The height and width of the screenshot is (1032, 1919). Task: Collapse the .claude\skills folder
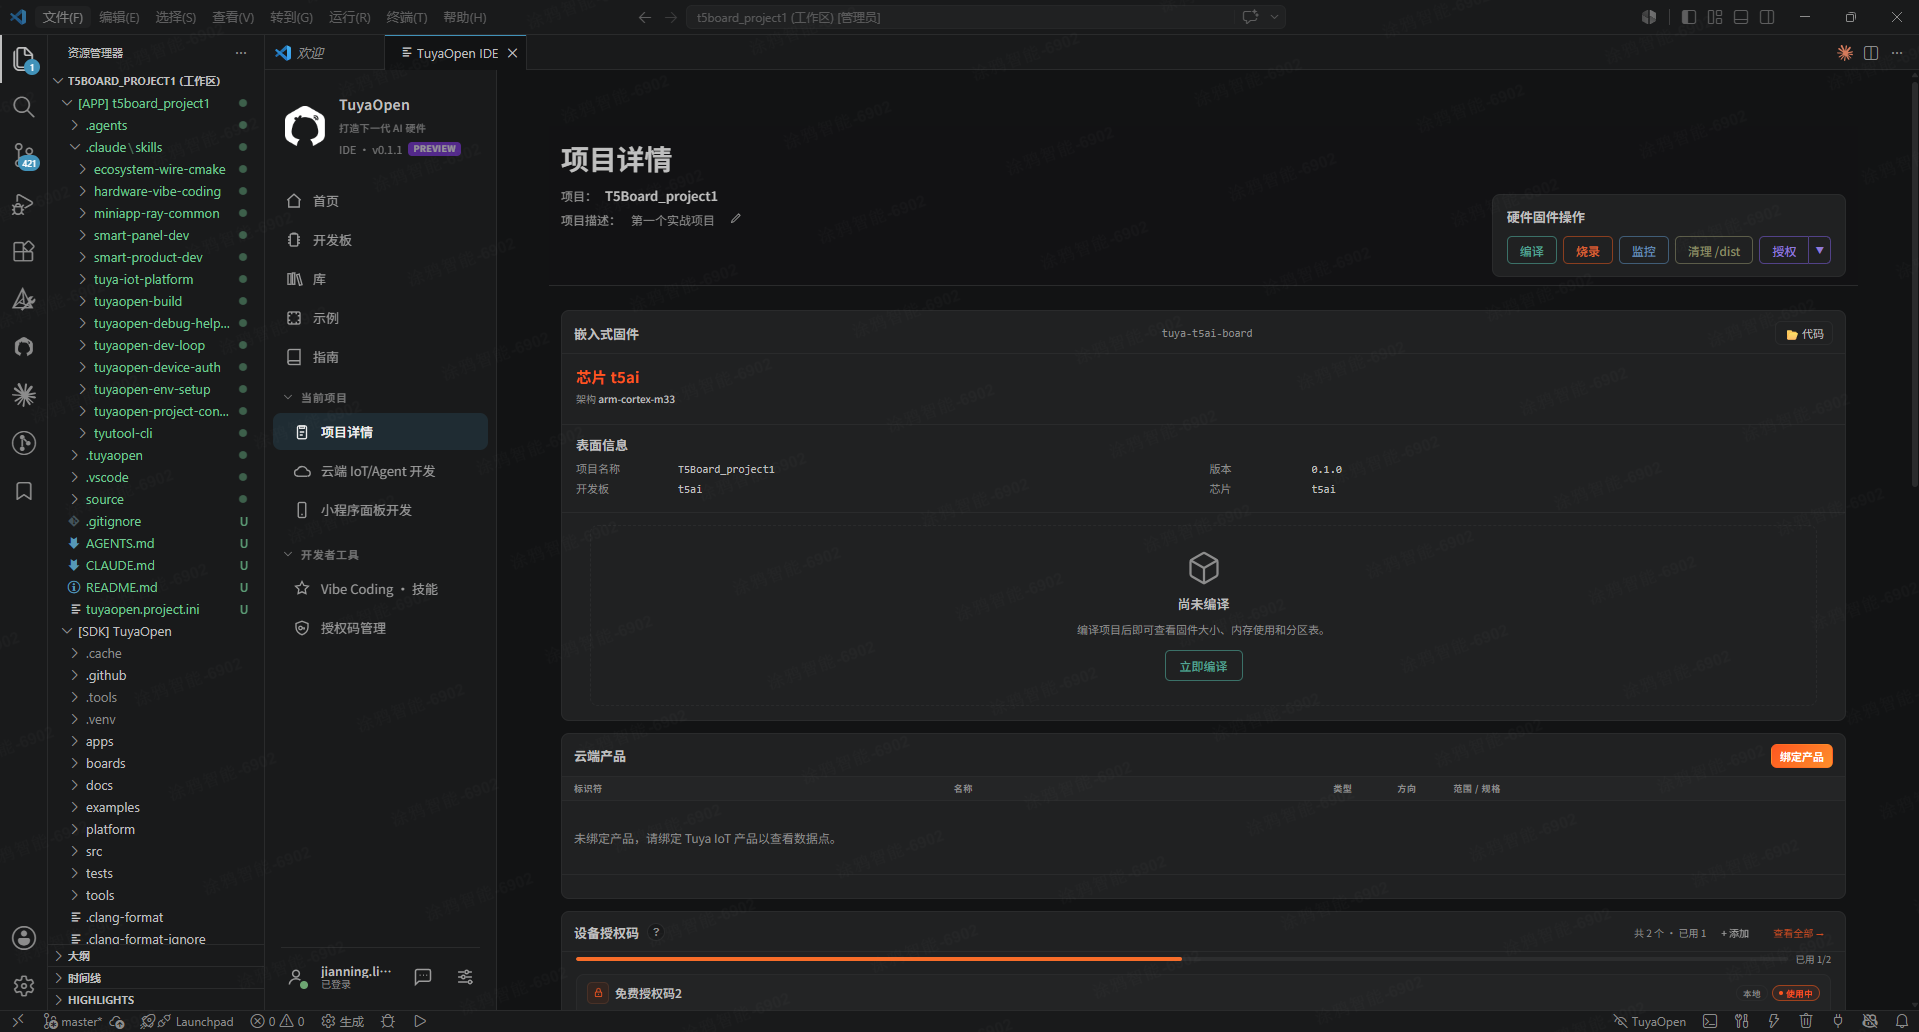point(75,147)
